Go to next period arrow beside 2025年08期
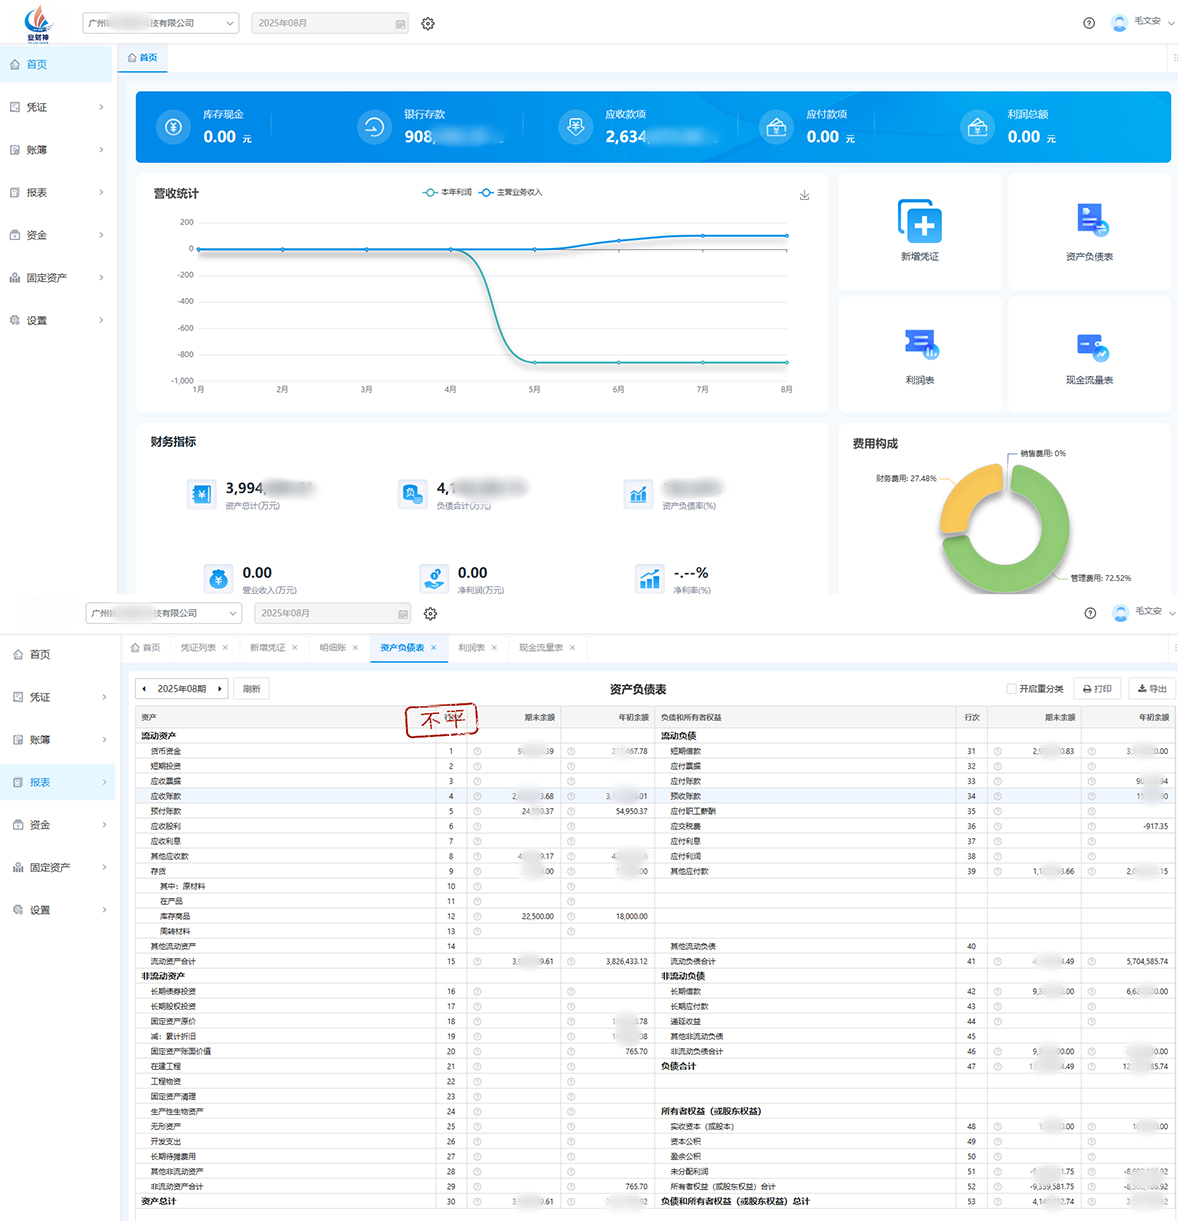1178x1221 pixels. click(220, 689)
